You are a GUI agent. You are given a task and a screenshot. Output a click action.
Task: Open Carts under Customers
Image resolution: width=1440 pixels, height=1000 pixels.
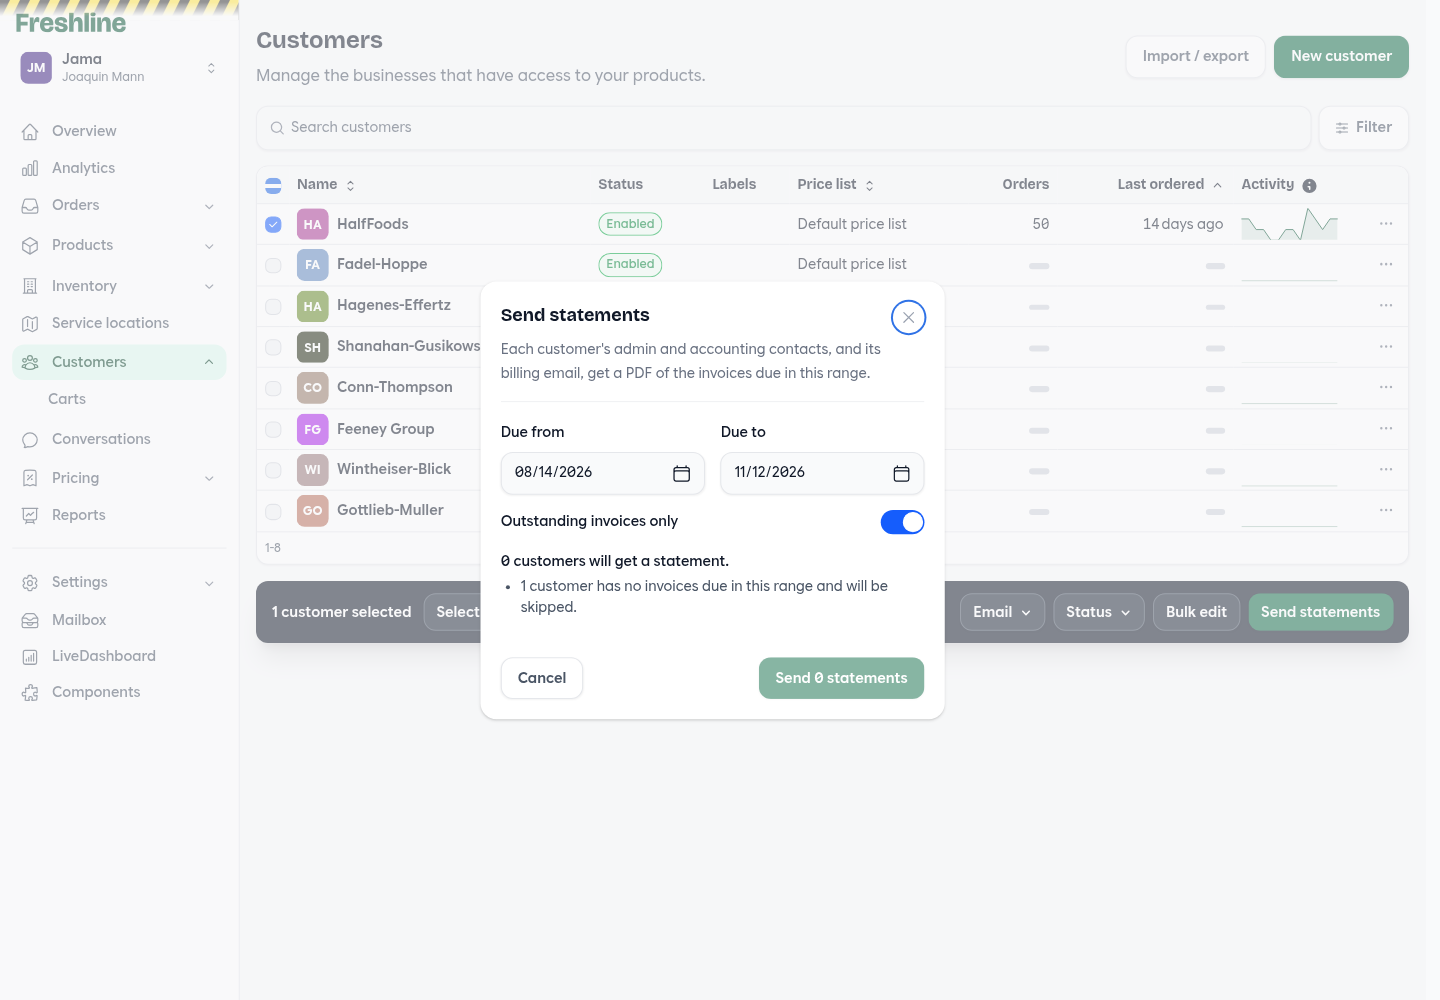pos(67,399)
